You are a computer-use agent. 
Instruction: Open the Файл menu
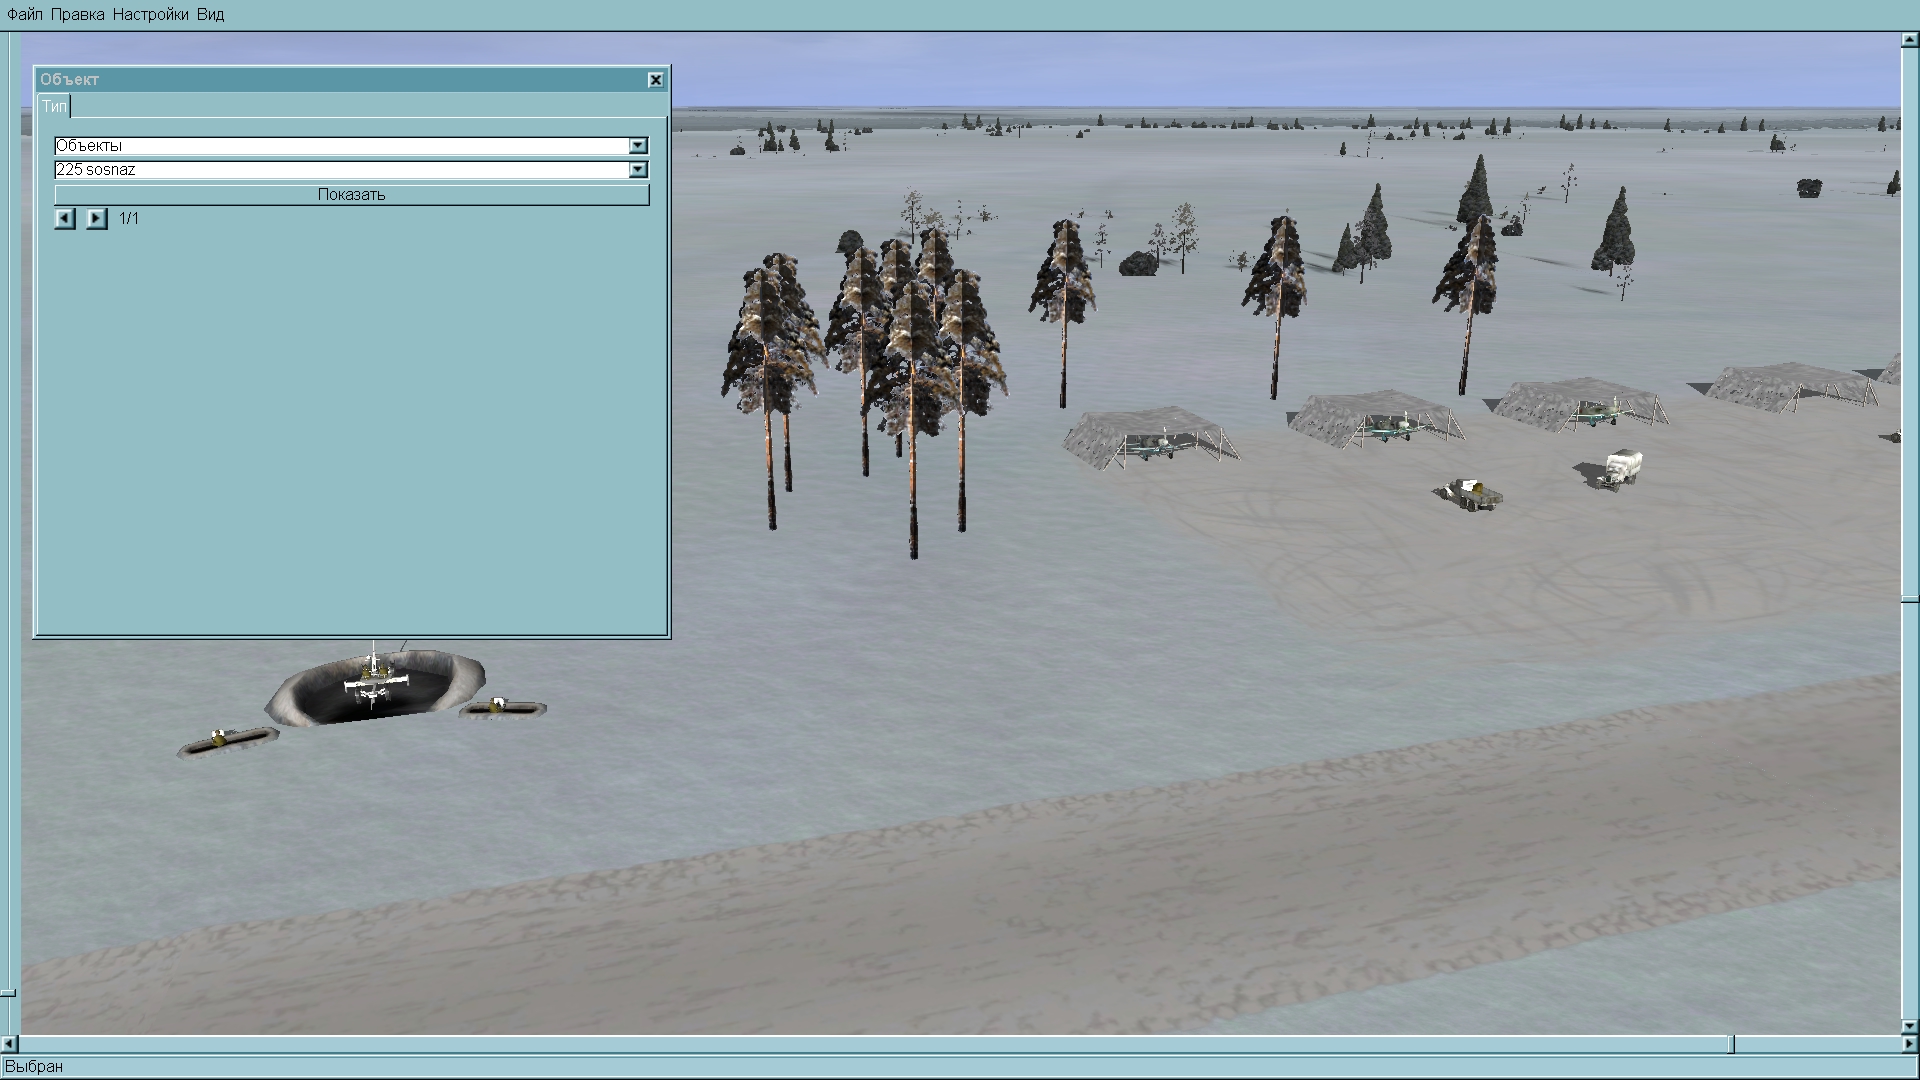25,14
